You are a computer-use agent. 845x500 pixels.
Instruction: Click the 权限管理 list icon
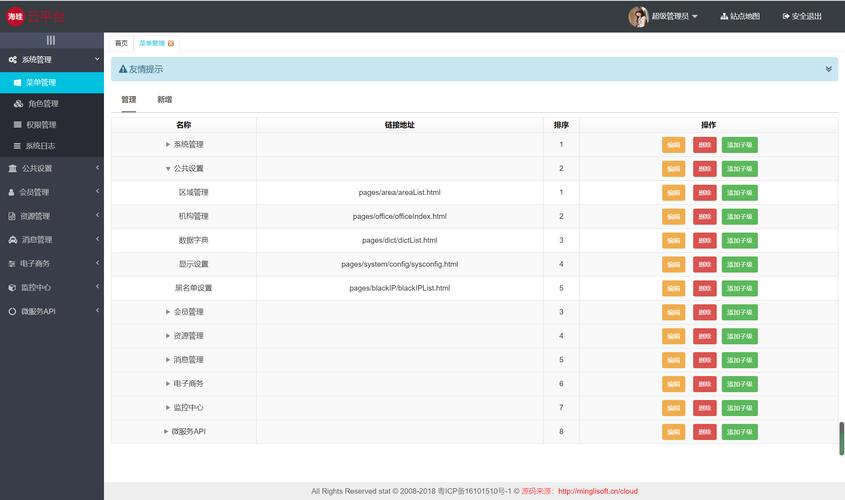pos(17,124)
